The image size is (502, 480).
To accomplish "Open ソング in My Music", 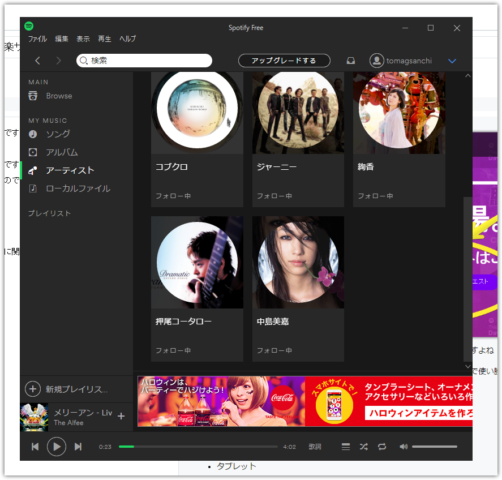I will (58, 134).
